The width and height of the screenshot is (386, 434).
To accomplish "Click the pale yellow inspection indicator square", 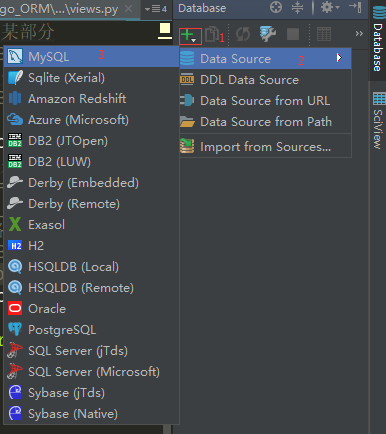I will click(165, 29).
